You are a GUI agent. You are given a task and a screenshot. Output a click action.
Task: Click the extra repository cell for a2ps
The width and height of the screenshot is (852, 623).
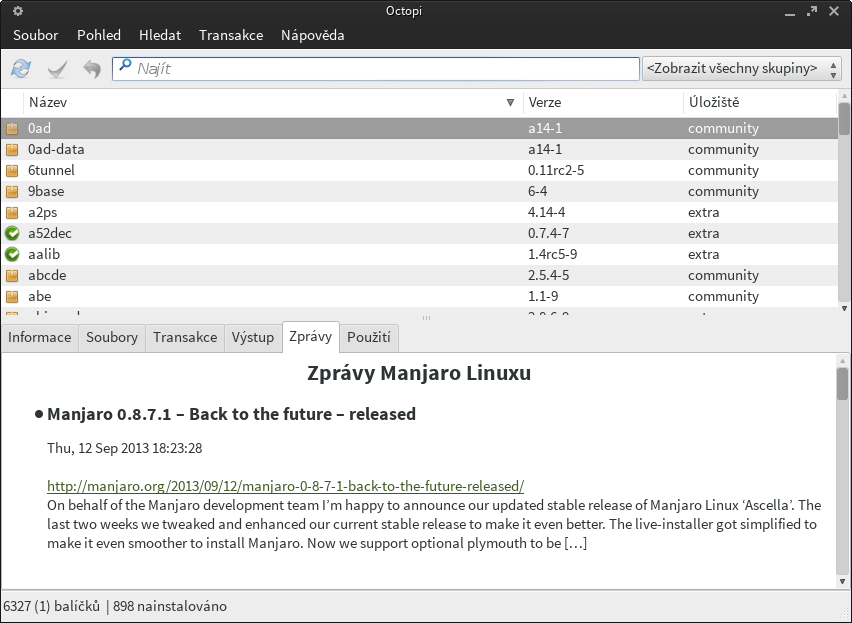coord(704,212)
